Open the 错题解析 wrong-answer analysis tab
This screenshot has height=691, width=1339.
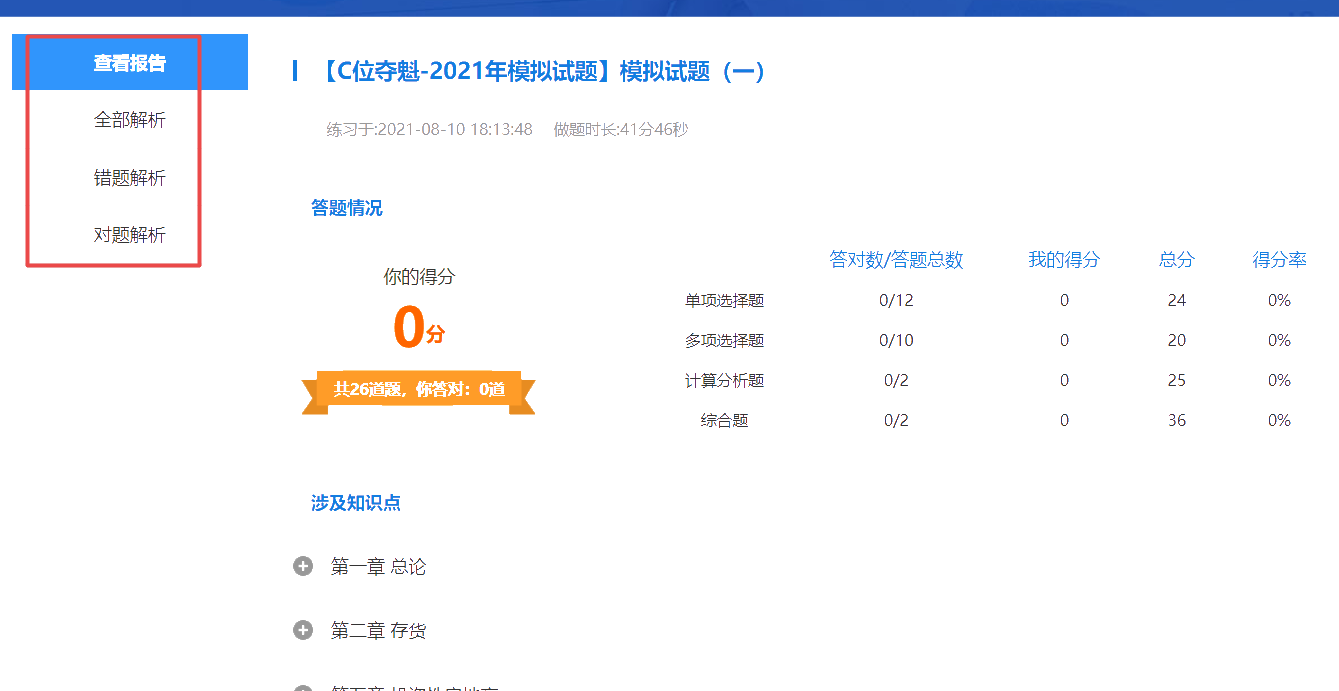(x=130, y=178)
